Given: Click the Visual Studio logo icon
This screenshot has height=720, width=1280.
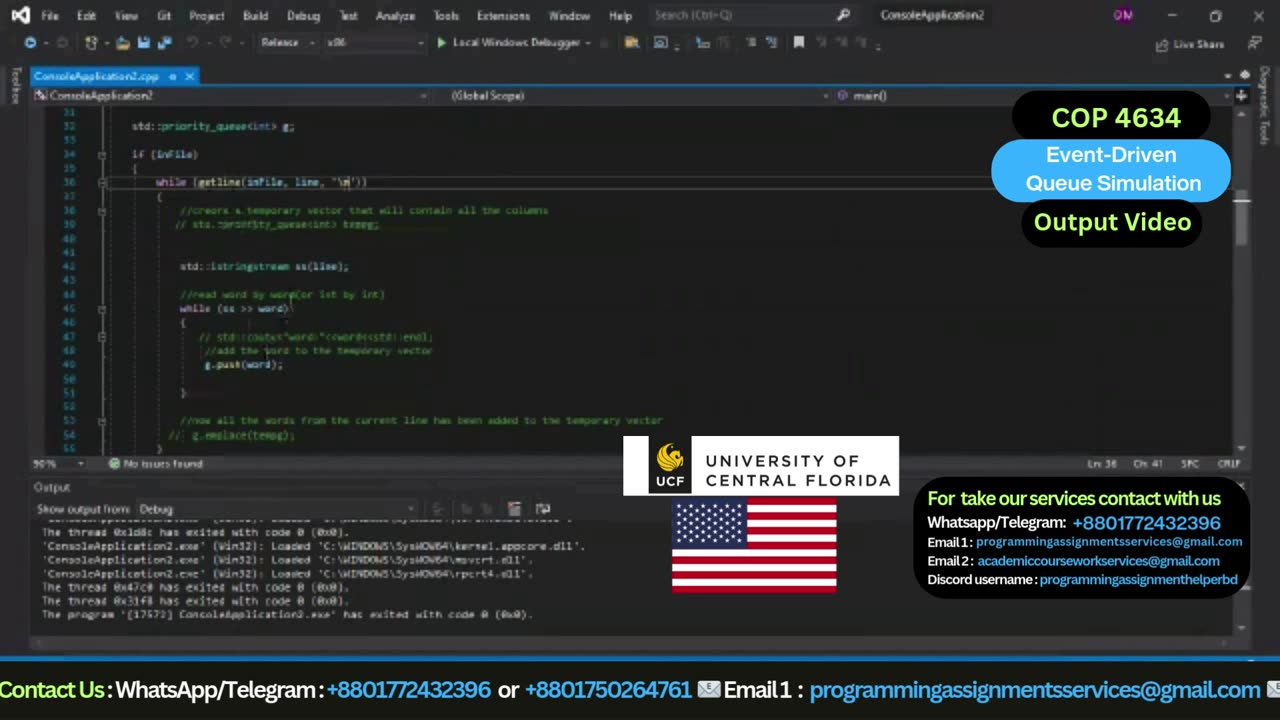Looking at the screenshot, I should click(x=20, y=15).
